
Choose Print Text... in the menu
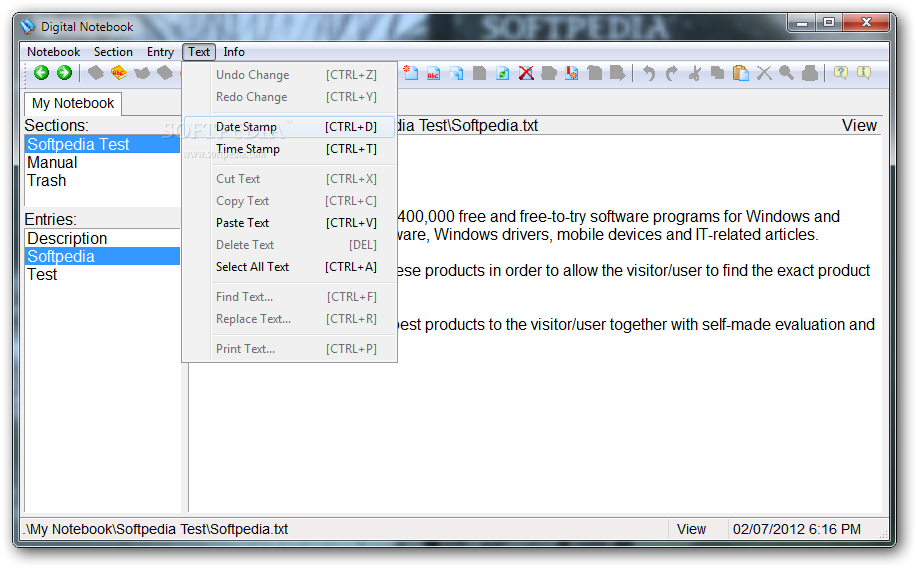coord(291,349)
